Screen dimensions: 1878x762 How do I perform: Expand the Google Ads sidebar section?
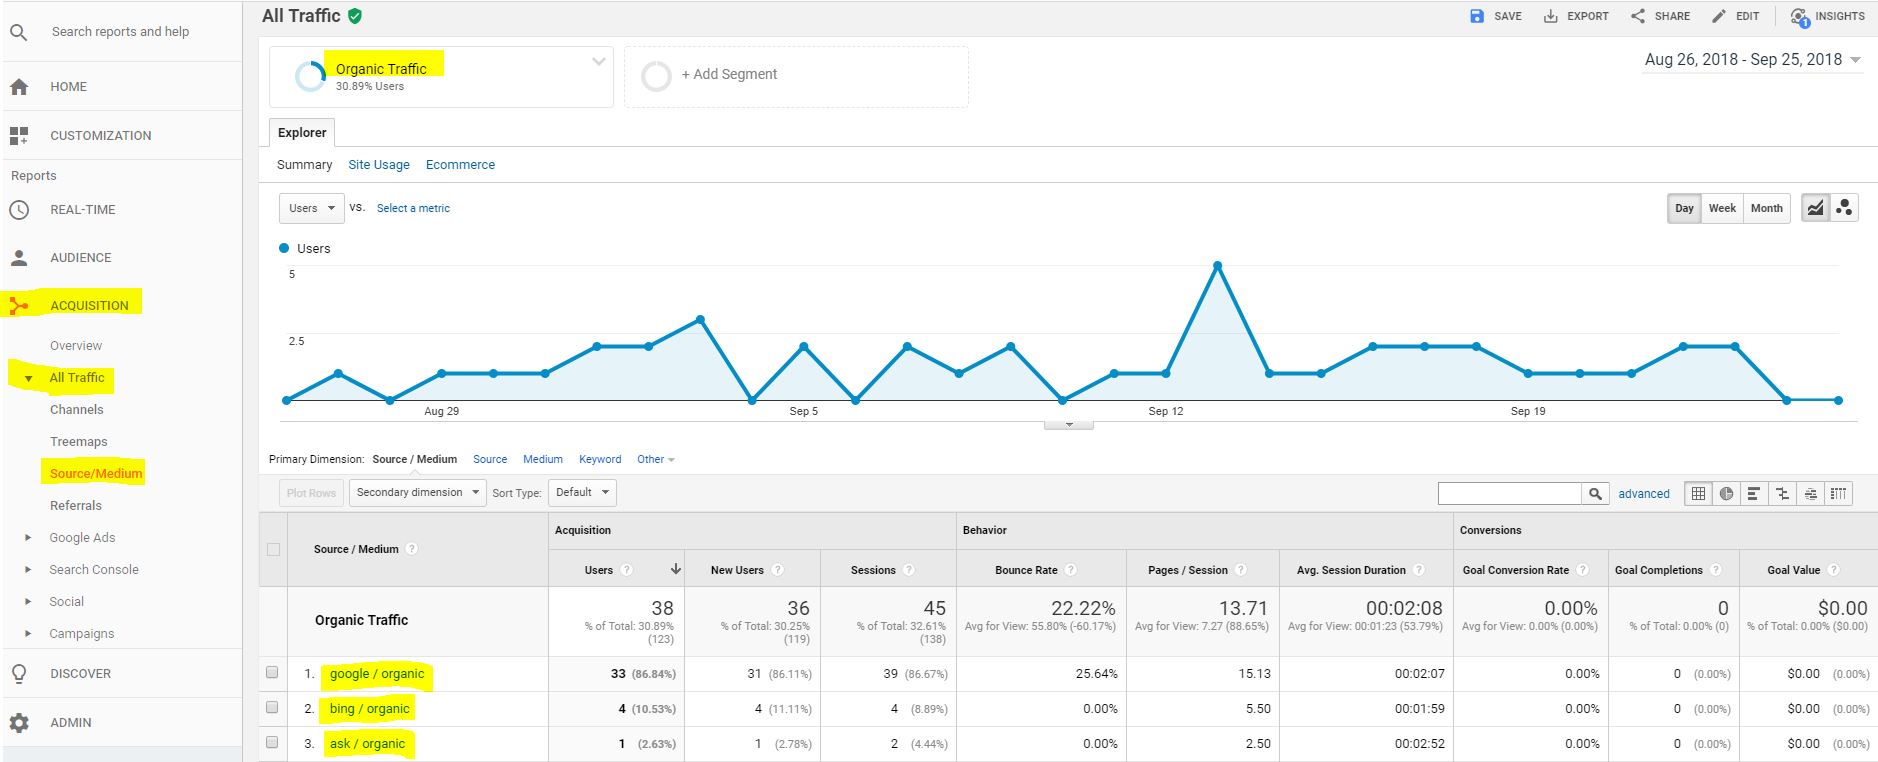[x=82, y=538]
